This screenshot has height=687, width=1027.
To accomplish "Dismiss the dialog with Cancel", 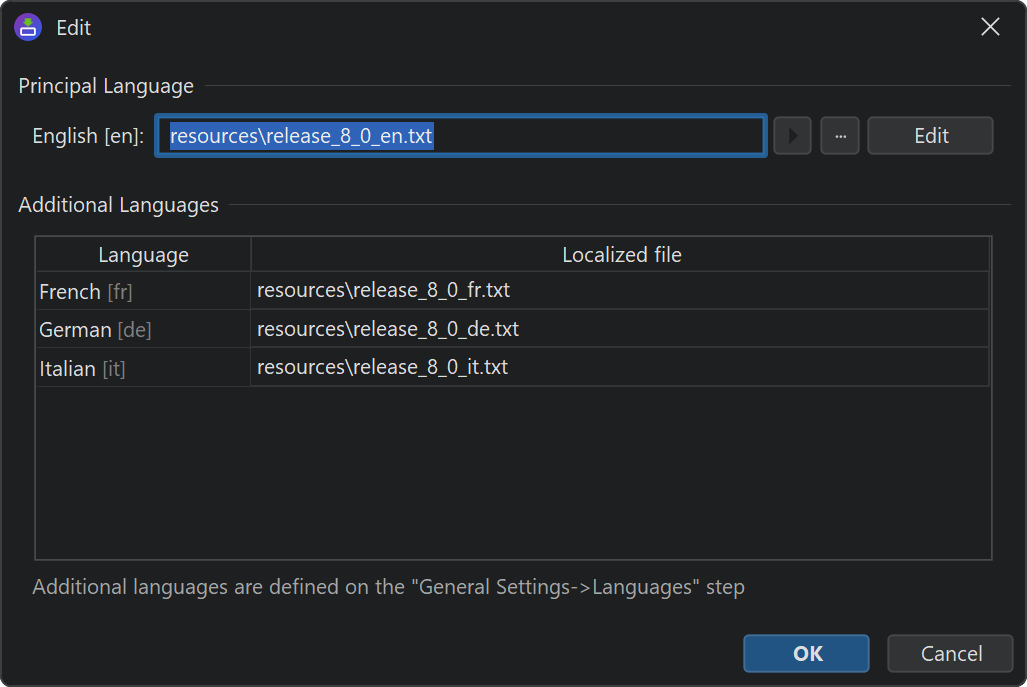I will point(950,654).
